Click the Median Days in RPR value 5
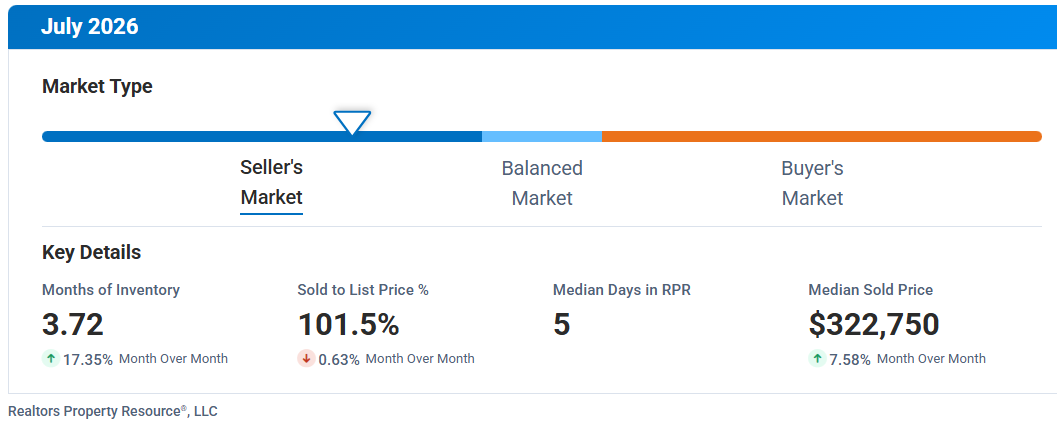 click(562, 324)
